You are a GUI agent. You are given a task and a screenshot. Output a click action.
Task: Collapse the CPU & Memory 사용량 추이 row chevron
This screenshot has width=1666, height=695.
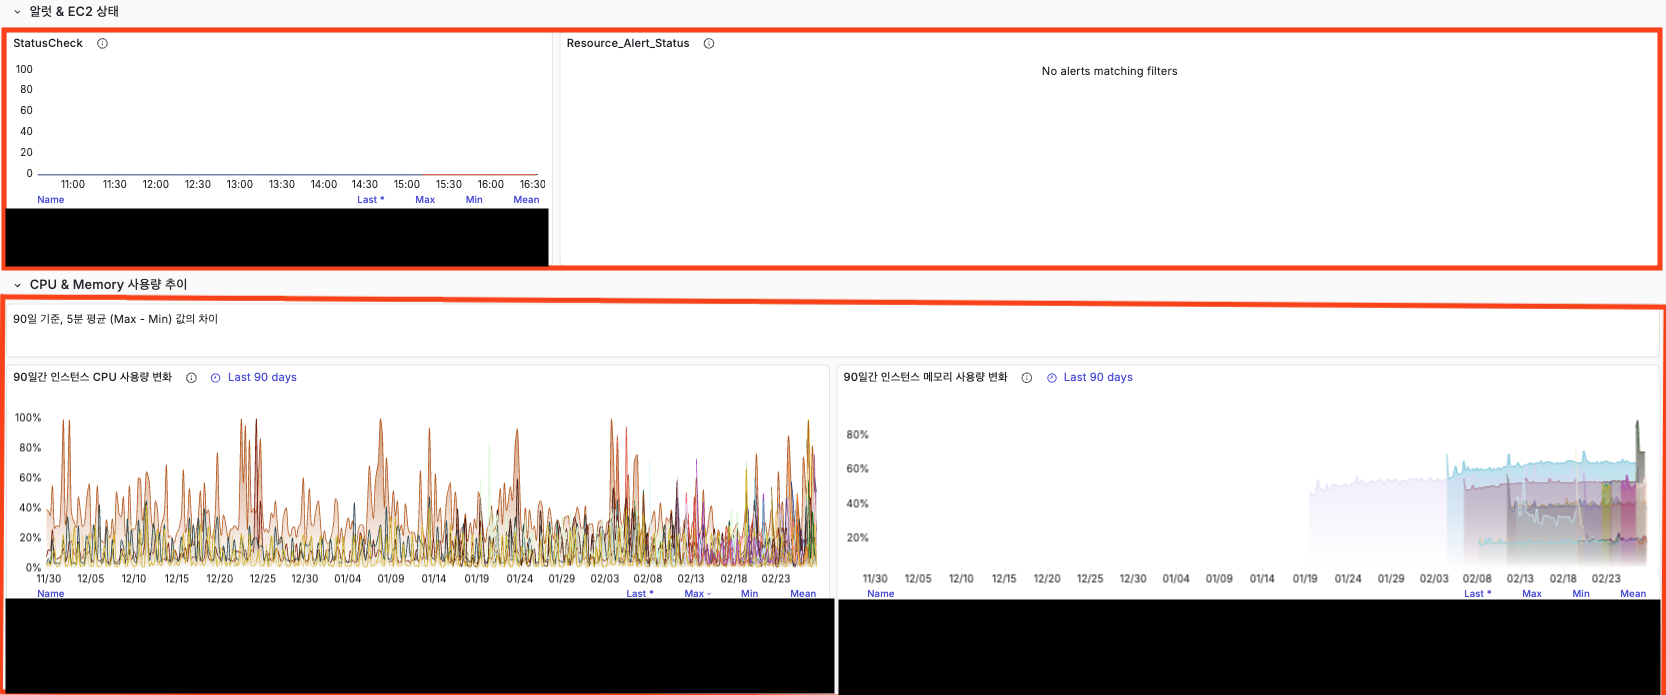[x=17, y=285]
